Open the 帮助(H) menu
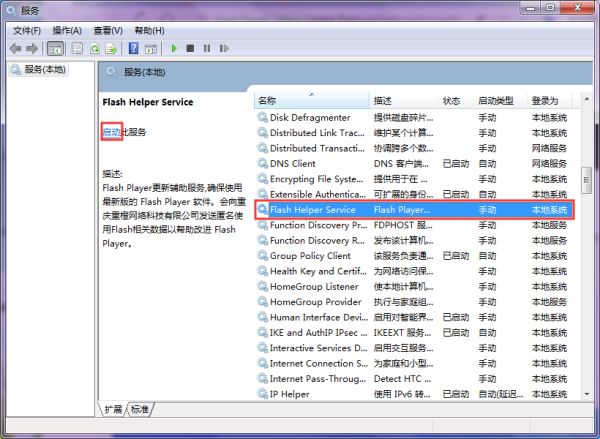Viewport: 600px width, 439px height. click(150, 31)
